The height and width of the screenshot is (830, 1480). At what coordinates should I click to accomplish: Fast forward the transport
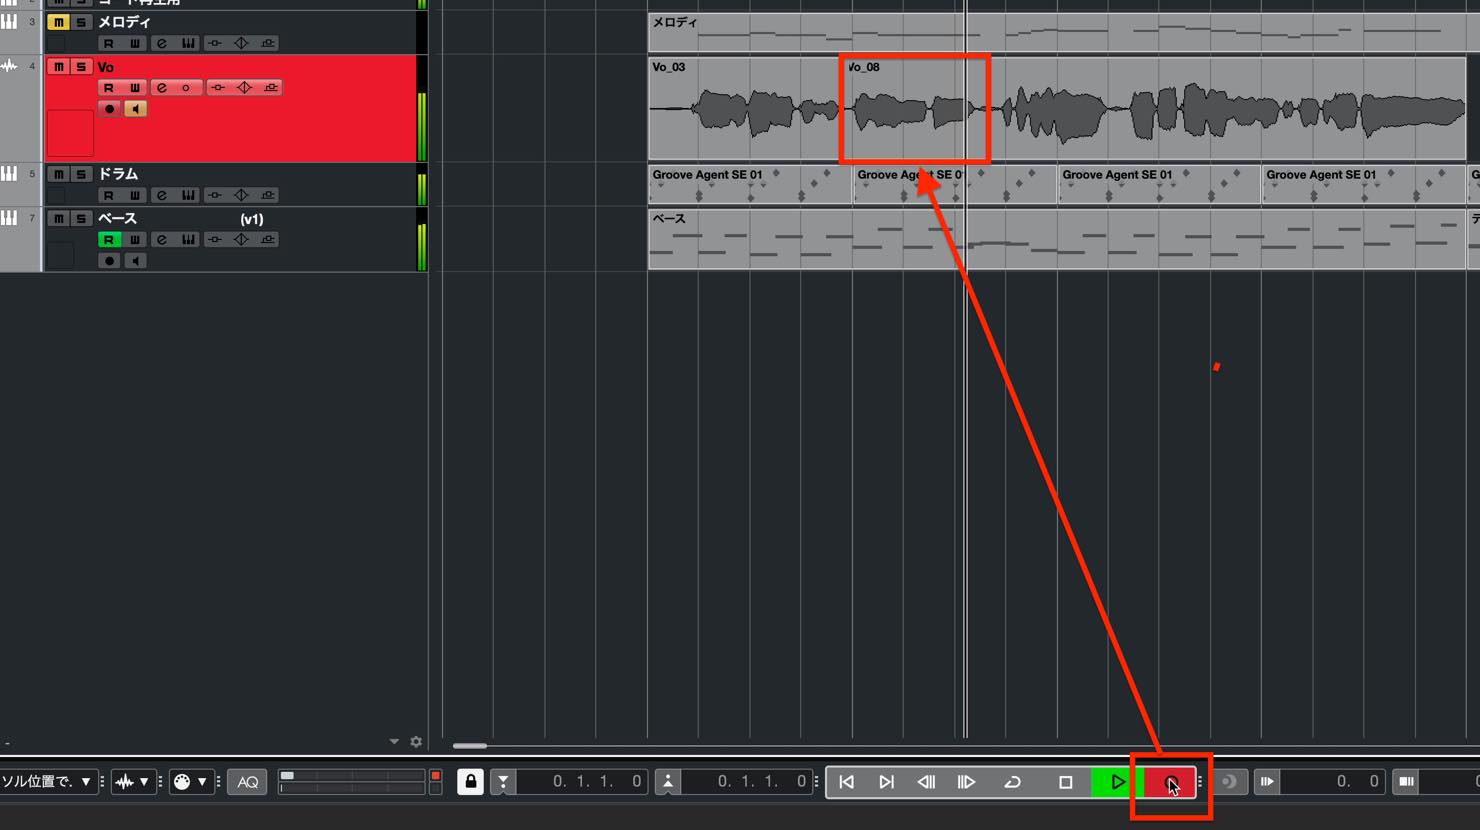(966, 782)
